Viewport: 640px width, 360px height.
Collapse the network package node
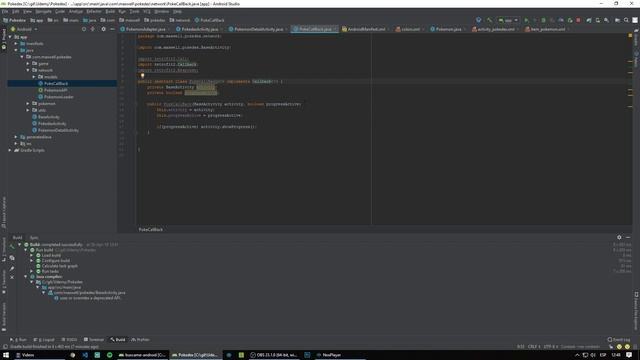click(x=28, y=70)
